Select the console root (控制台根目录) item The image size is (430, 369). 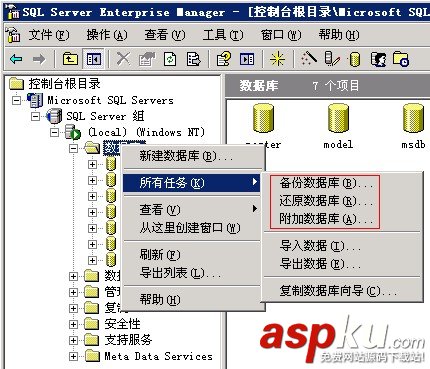pyautogui.click(x=64, y=84)
